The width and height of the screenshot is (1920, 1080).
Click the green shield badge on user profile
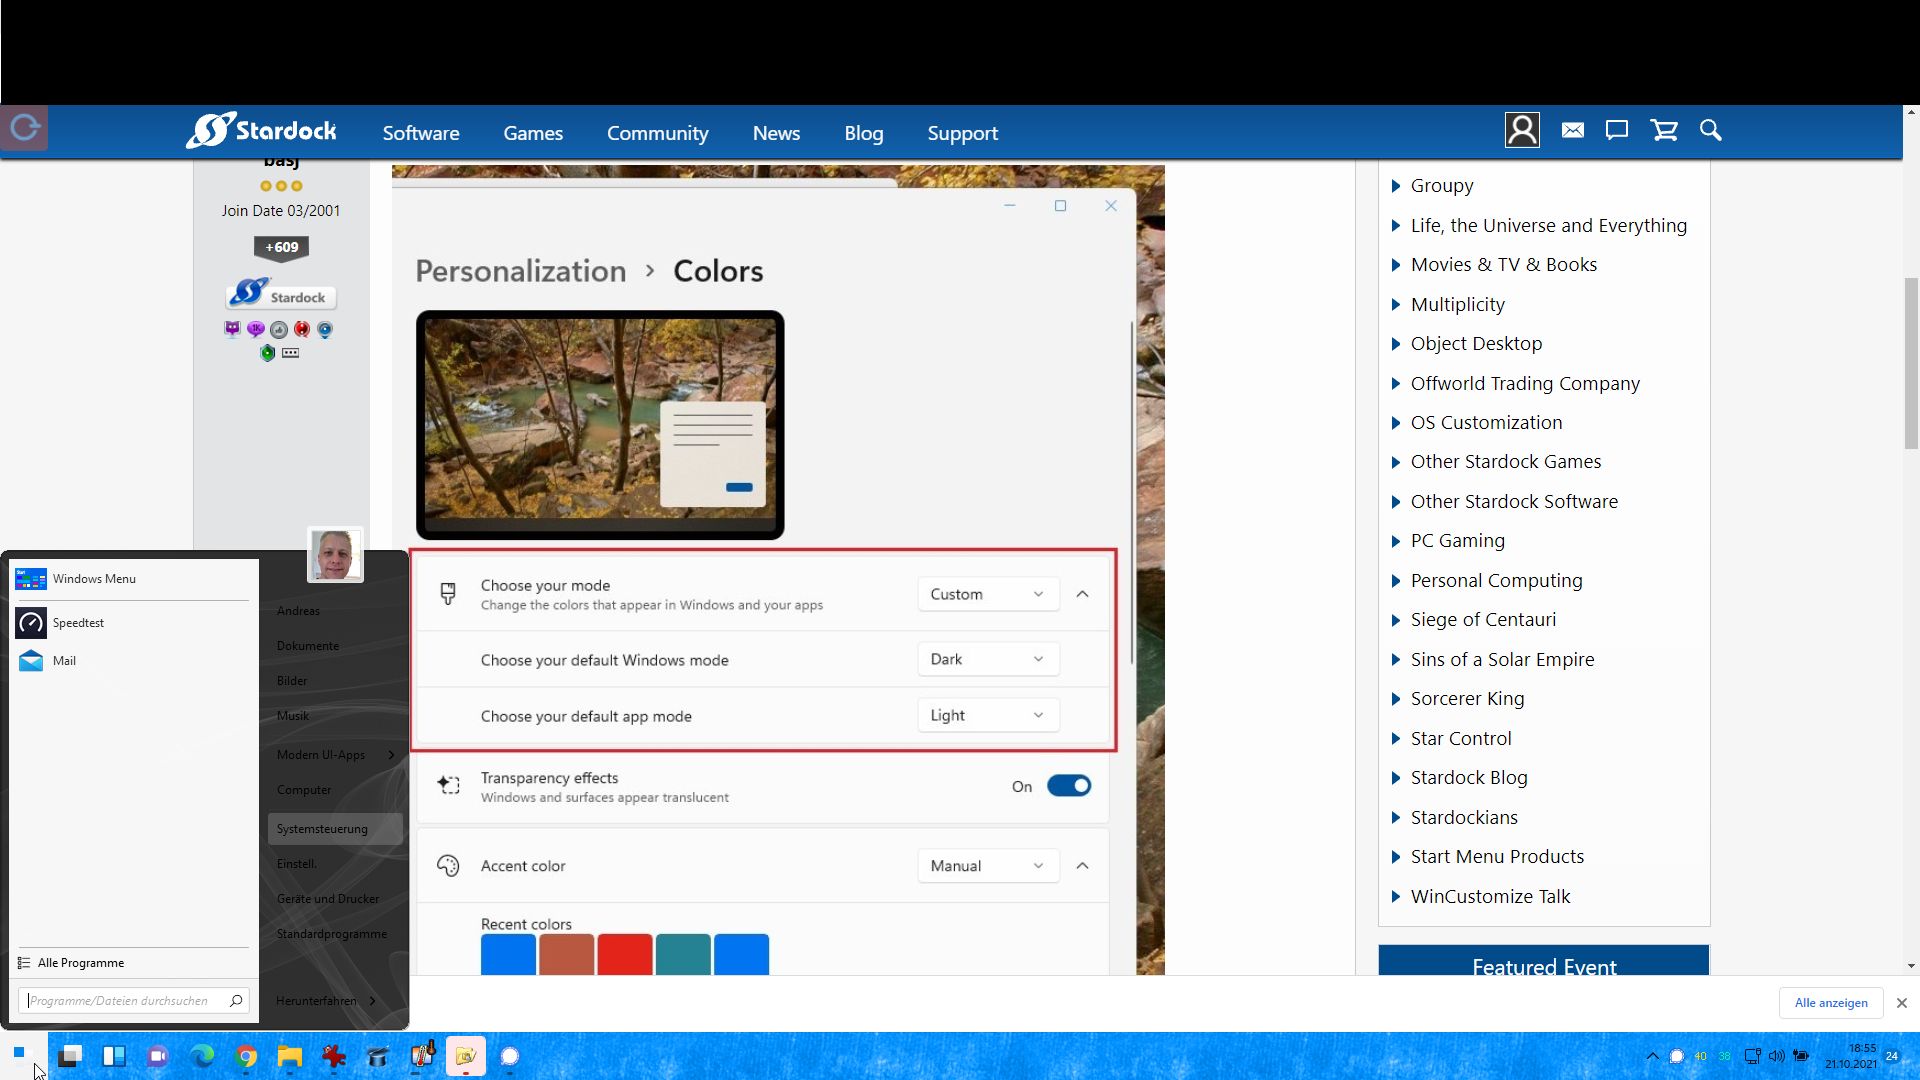(267, 353)
